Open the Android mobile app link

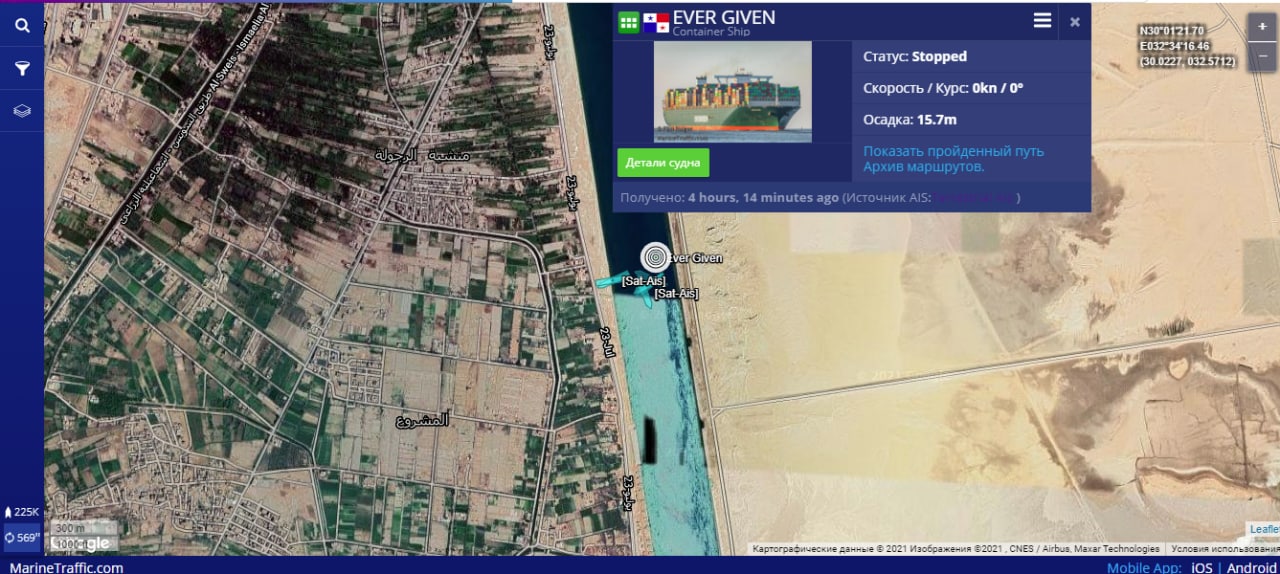click(1251, 567)
